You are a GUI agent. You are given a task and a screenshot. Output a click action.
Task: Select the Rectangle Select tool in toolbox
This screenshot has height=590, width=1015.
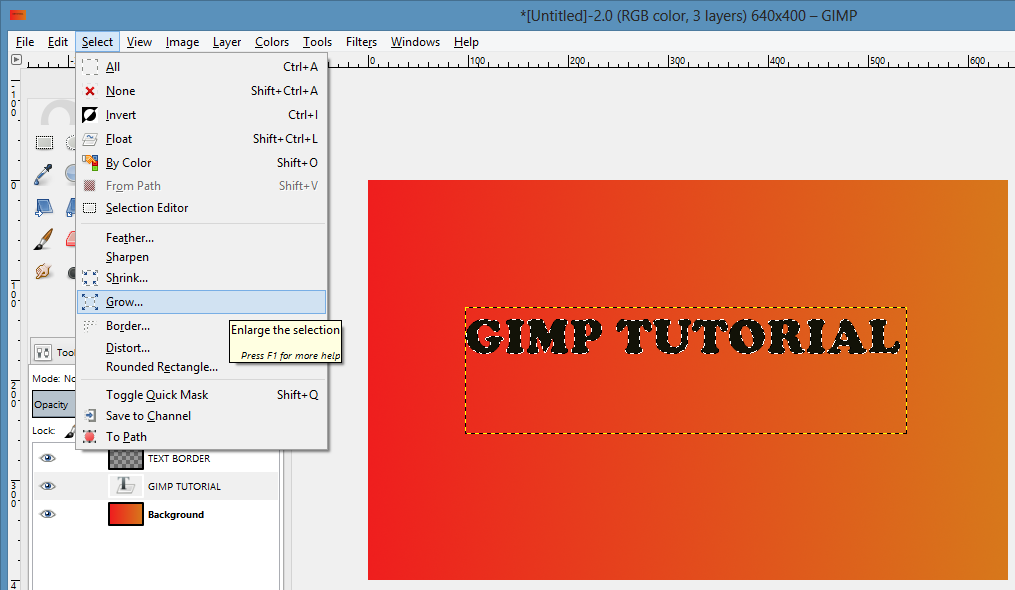coord(44,142)
